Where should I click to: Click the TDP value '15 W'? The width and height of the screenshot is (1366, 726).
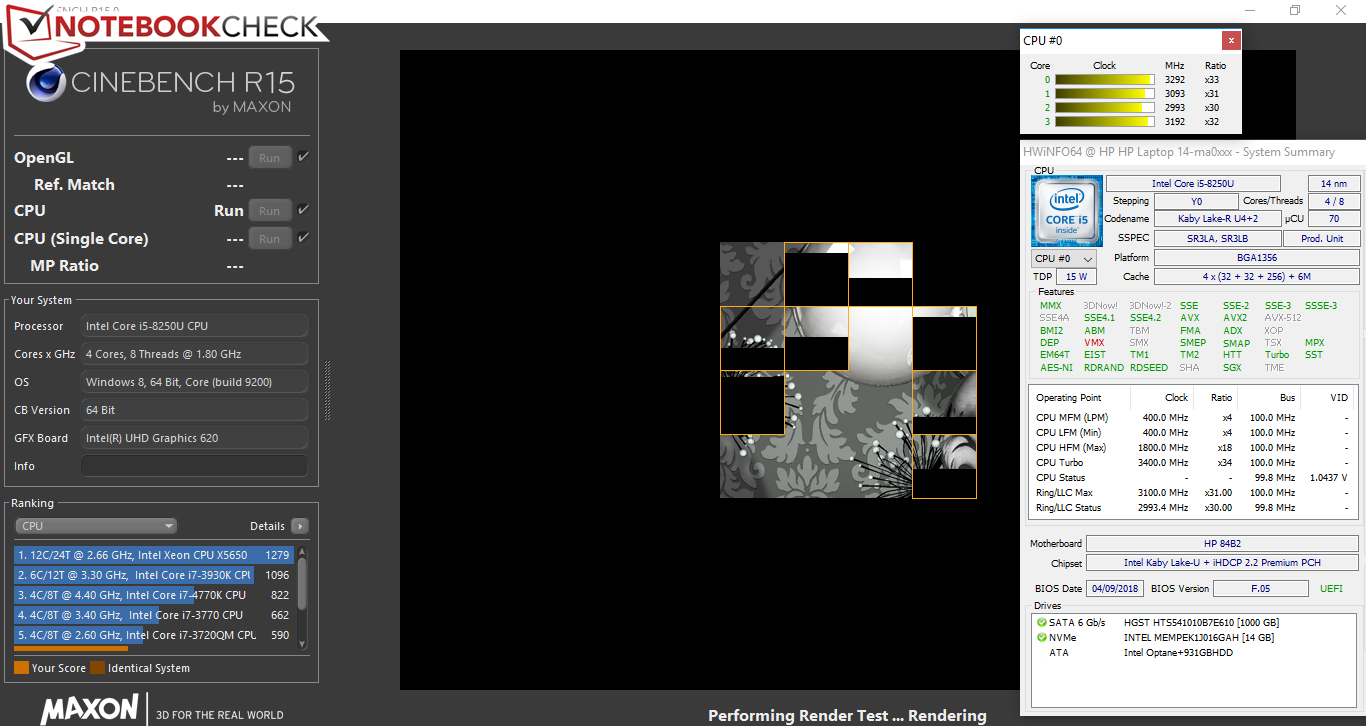(1076, 277)
